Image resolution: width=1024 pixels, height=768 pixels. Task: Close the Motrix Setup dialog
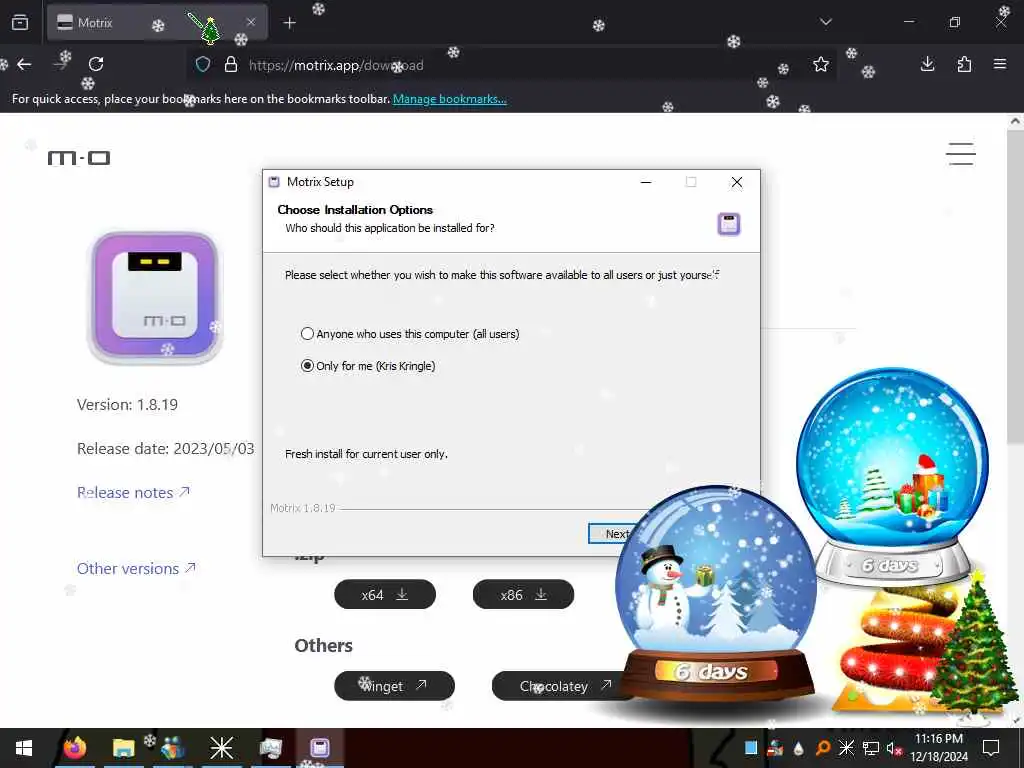(737, 182)
